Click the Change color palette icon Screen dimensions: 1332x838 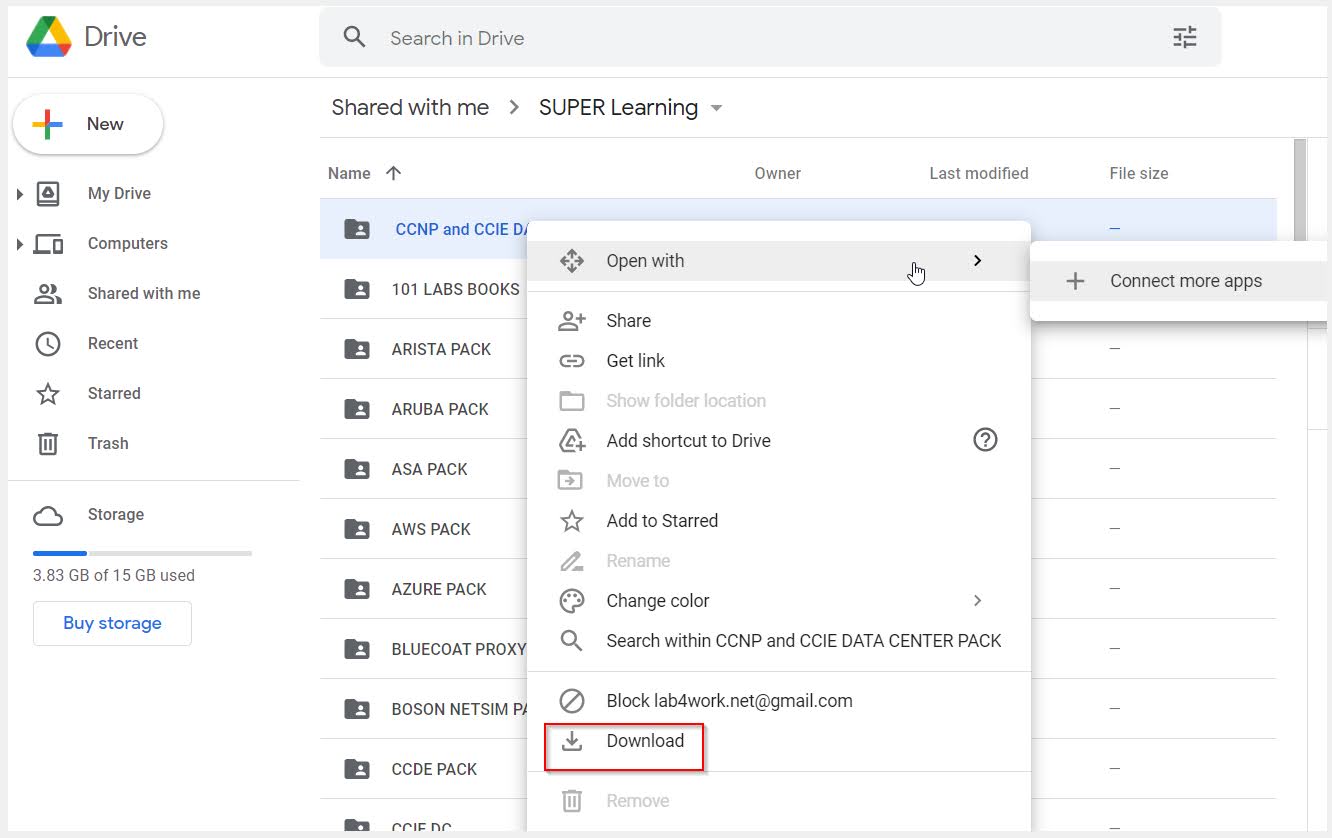tap(572, 601)
